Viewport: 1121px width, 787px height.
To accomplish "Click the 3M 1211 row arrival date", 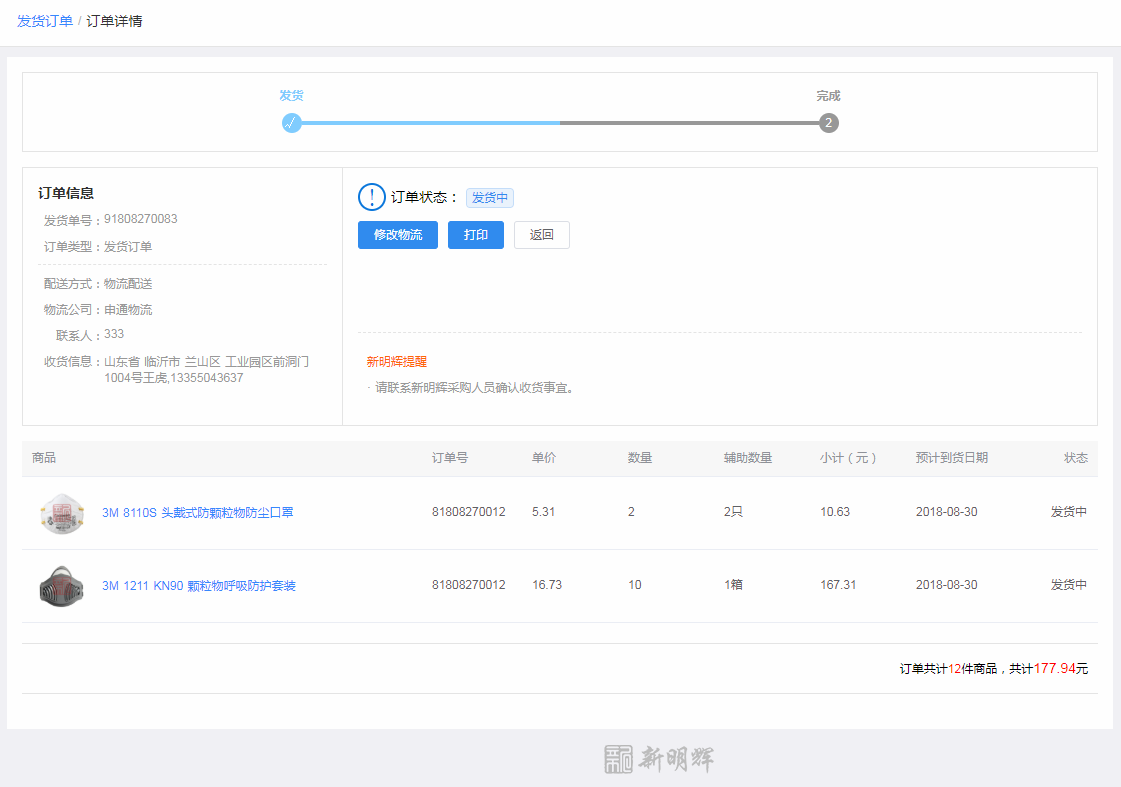I will point(947,585).
